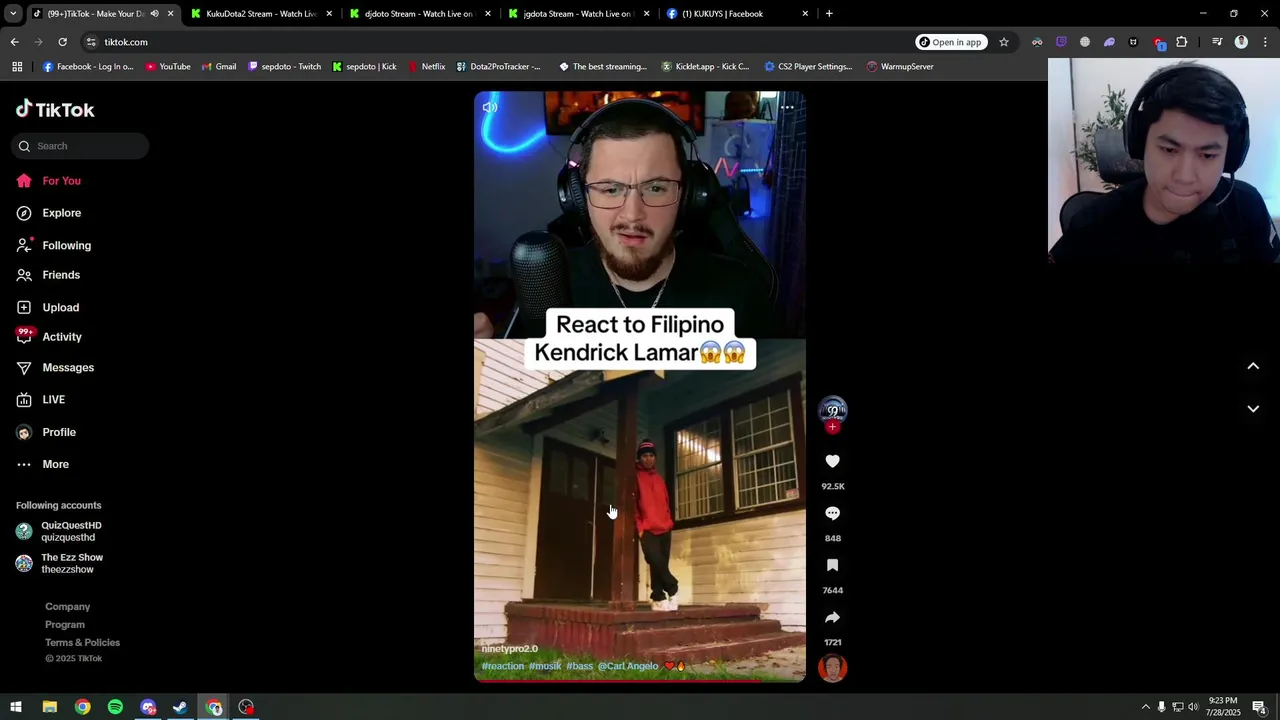Viewport: 1280px width, 720px height.
Task: Open File Explorer from taskbar
Action: (x=49, y=707)
